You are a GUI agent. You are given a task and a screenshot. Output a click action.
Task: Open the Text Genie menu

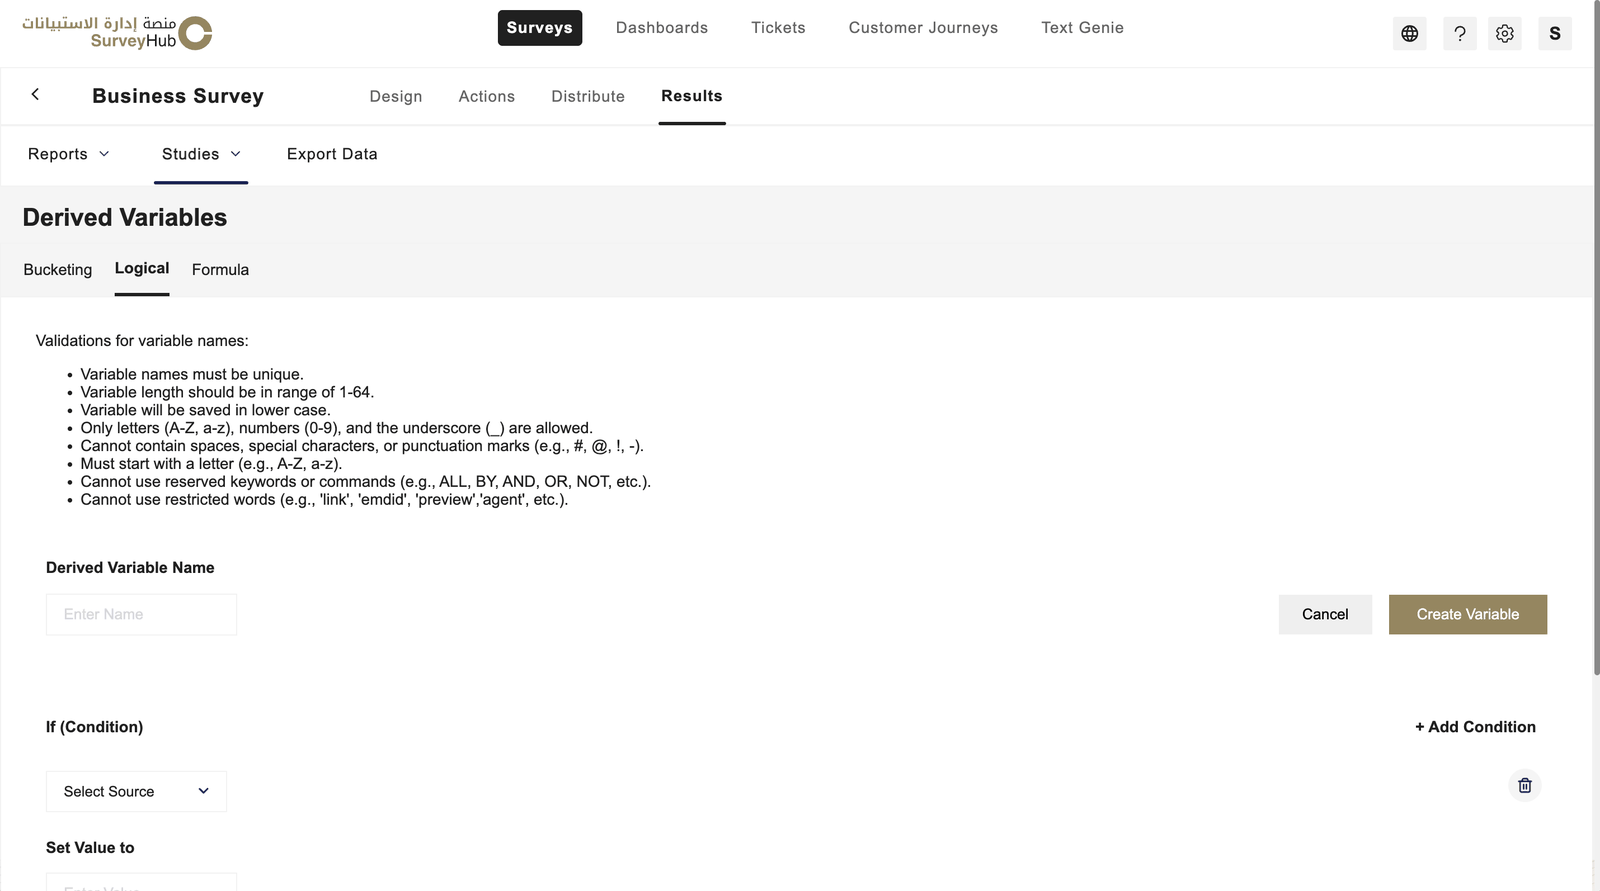pyautogui.click(x=1082, y=28)
